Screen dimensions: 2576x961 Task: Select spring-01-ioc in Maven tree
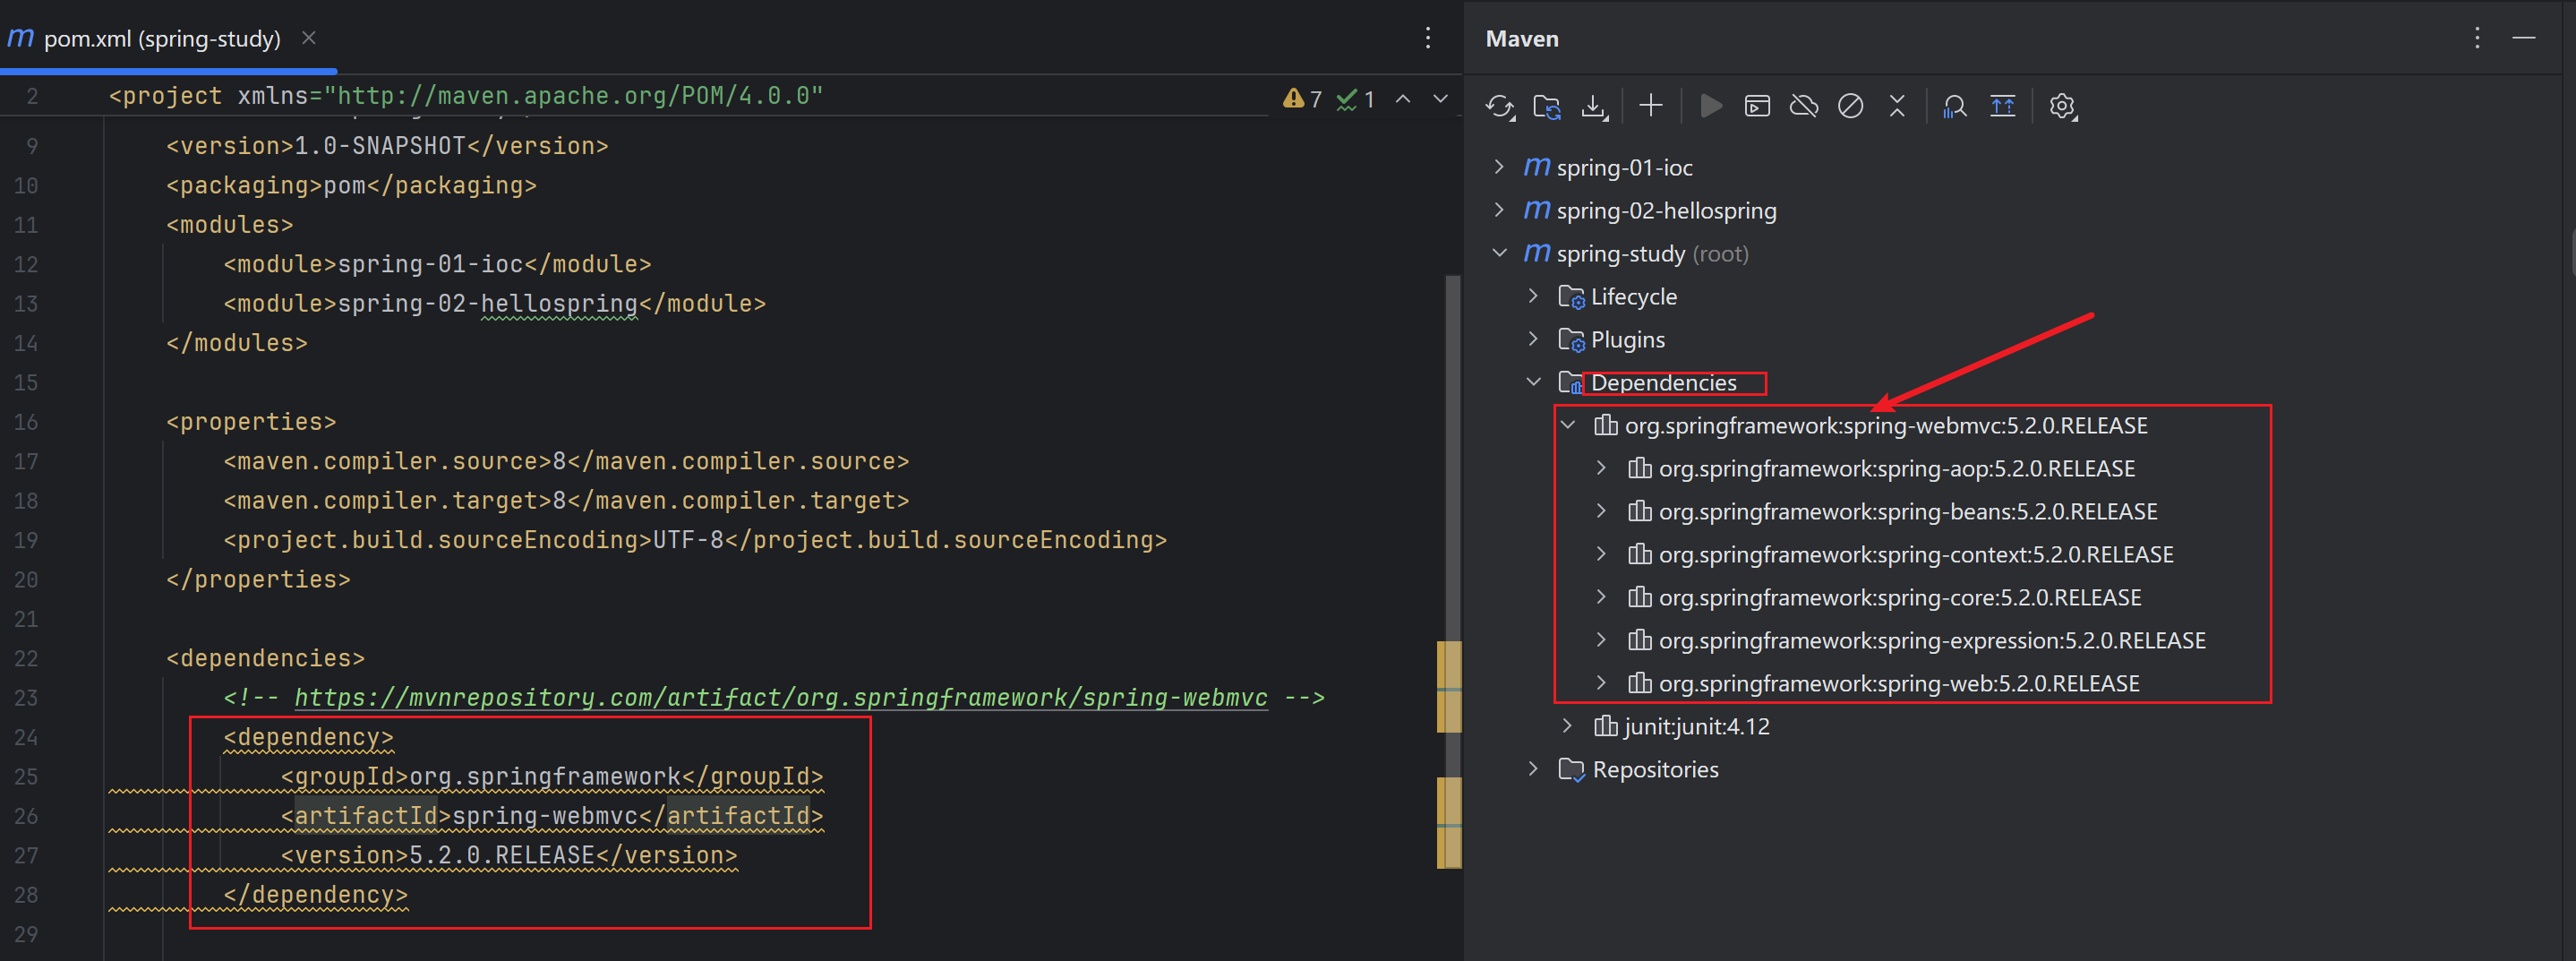[x=1624, y=167]
